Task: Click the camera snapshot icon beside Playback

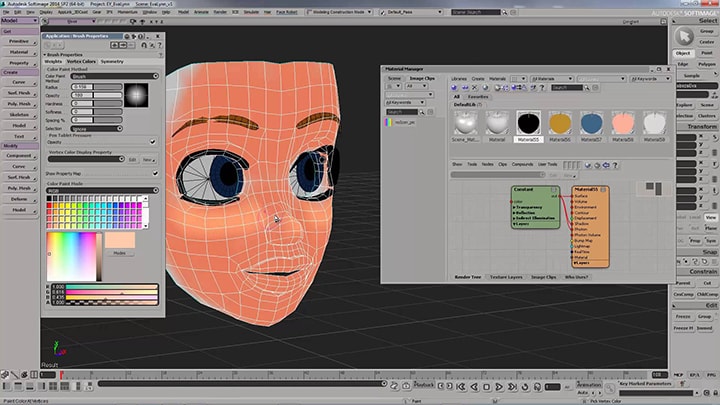Action: click(406, 386)
